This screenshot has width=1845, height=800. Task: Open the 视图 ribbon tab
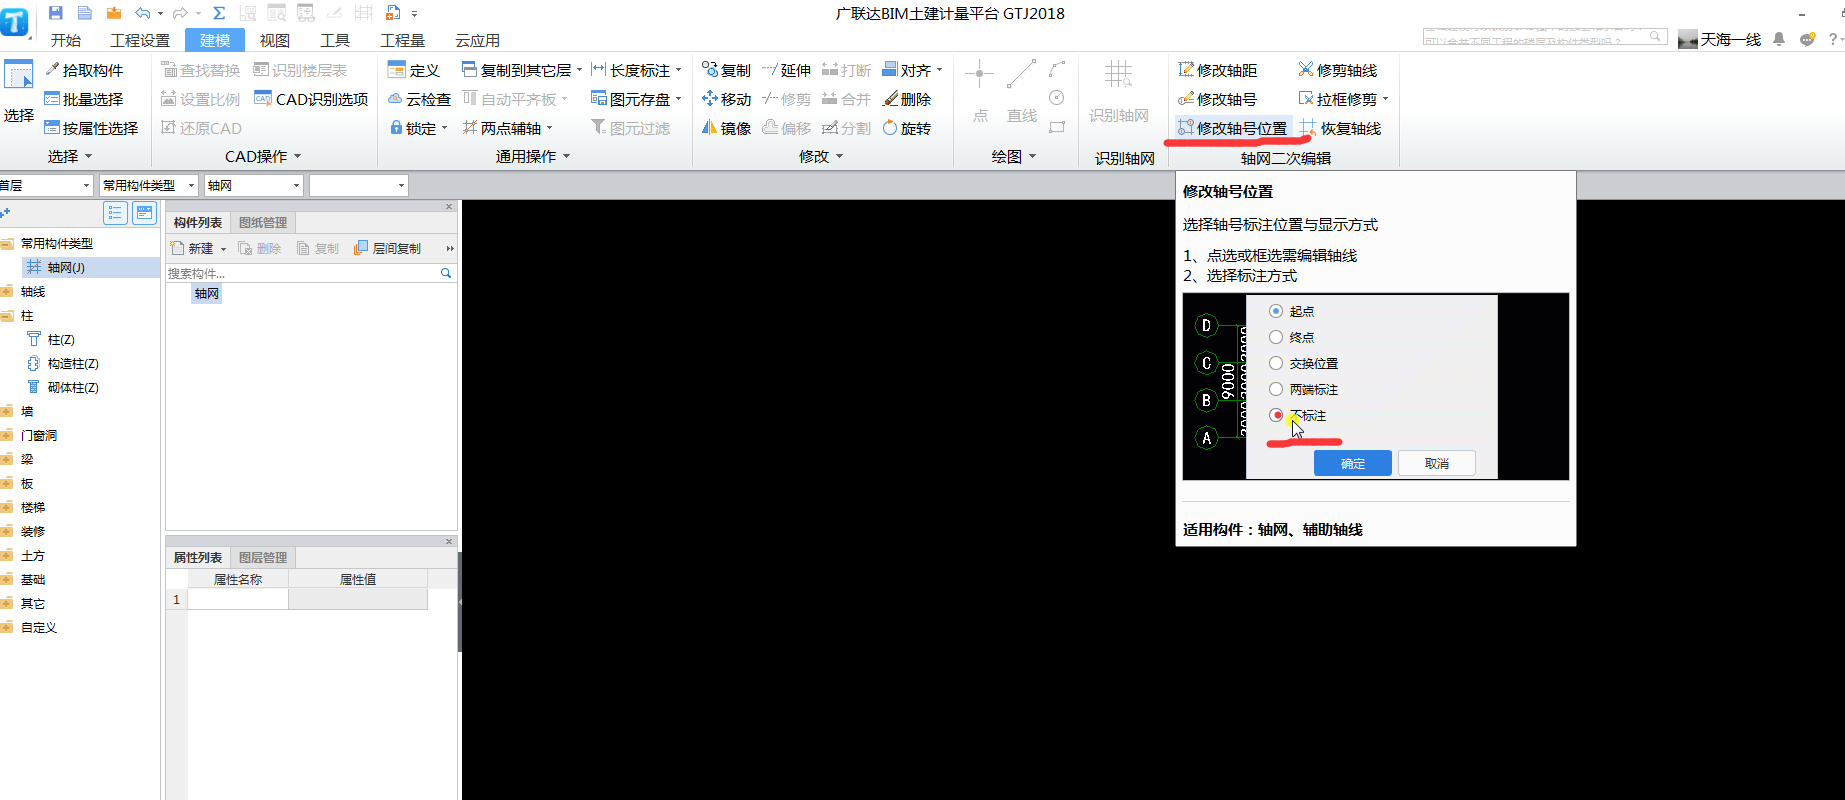(275, 40)
